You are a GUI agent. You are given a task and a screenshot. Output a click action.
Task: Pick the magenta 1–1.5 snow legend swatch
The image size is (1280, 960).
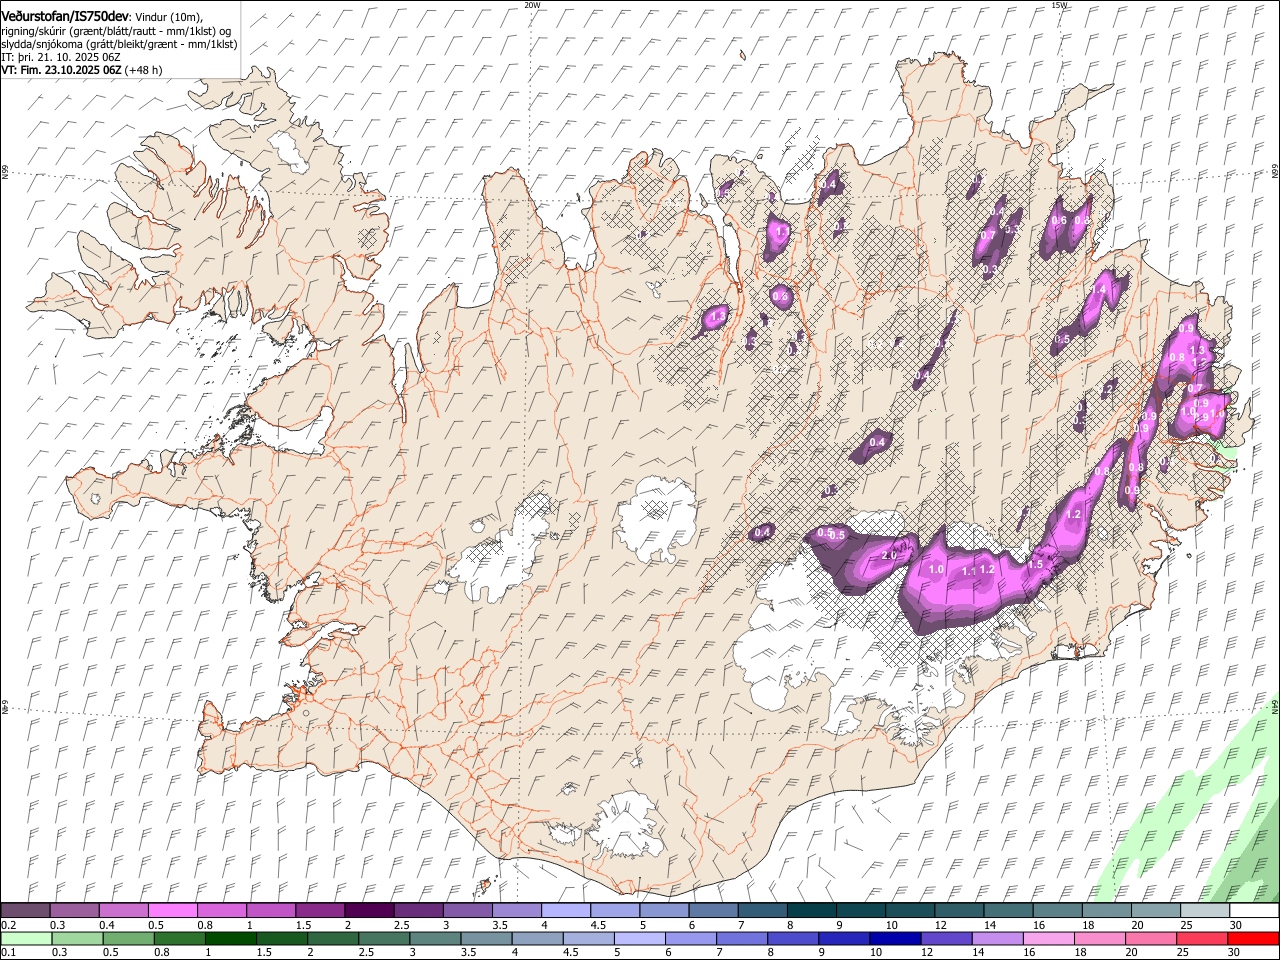(x=271, y=911)
